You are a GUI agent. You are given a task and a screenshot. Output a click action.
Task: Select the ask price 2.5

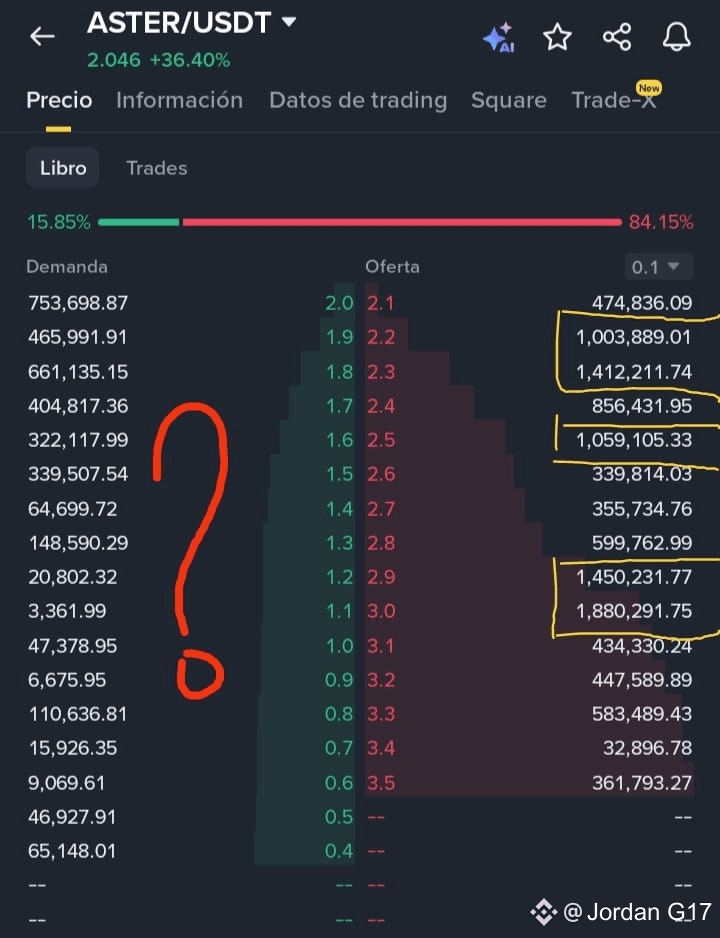click(381, 440)
